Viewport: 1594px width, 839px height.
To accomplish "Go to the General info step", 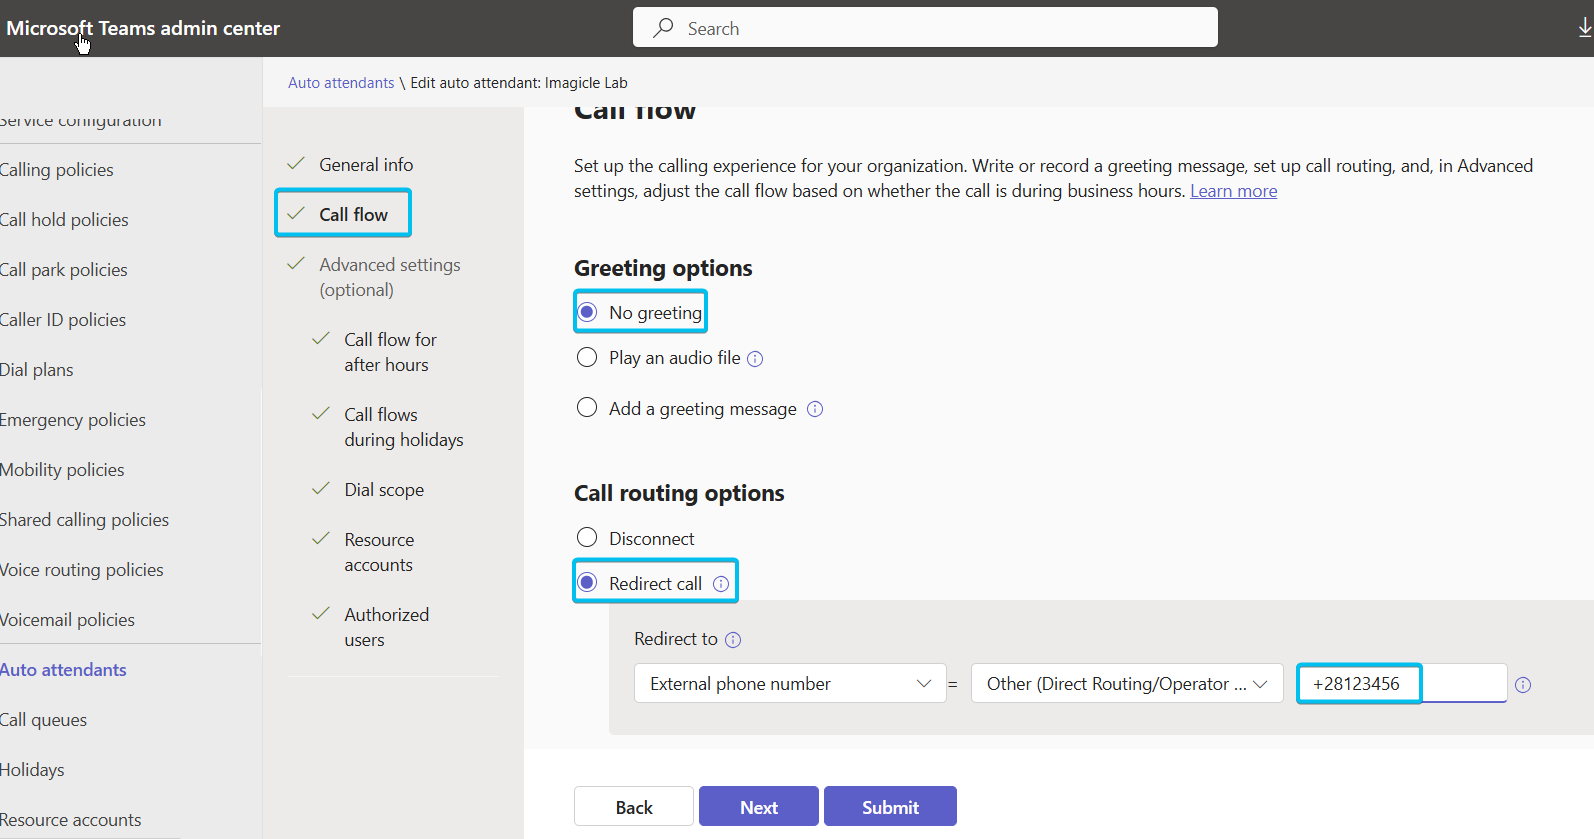I will pos(366,165).
